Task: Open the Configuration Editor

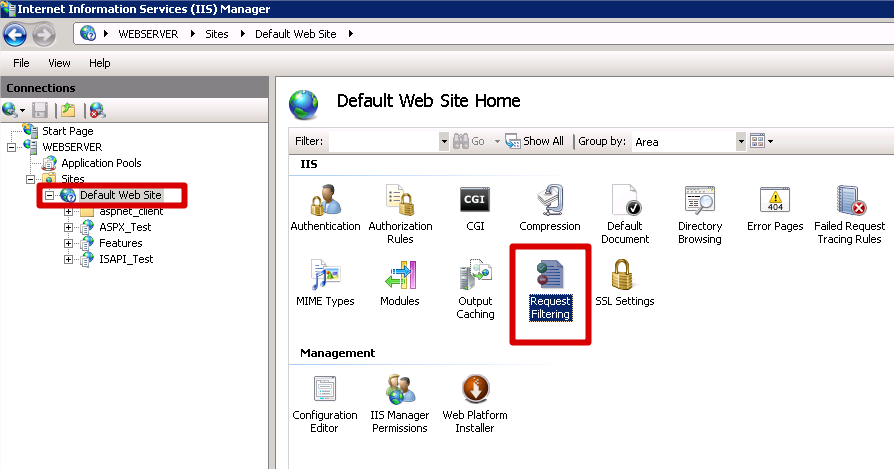Action: pos(325,404)
